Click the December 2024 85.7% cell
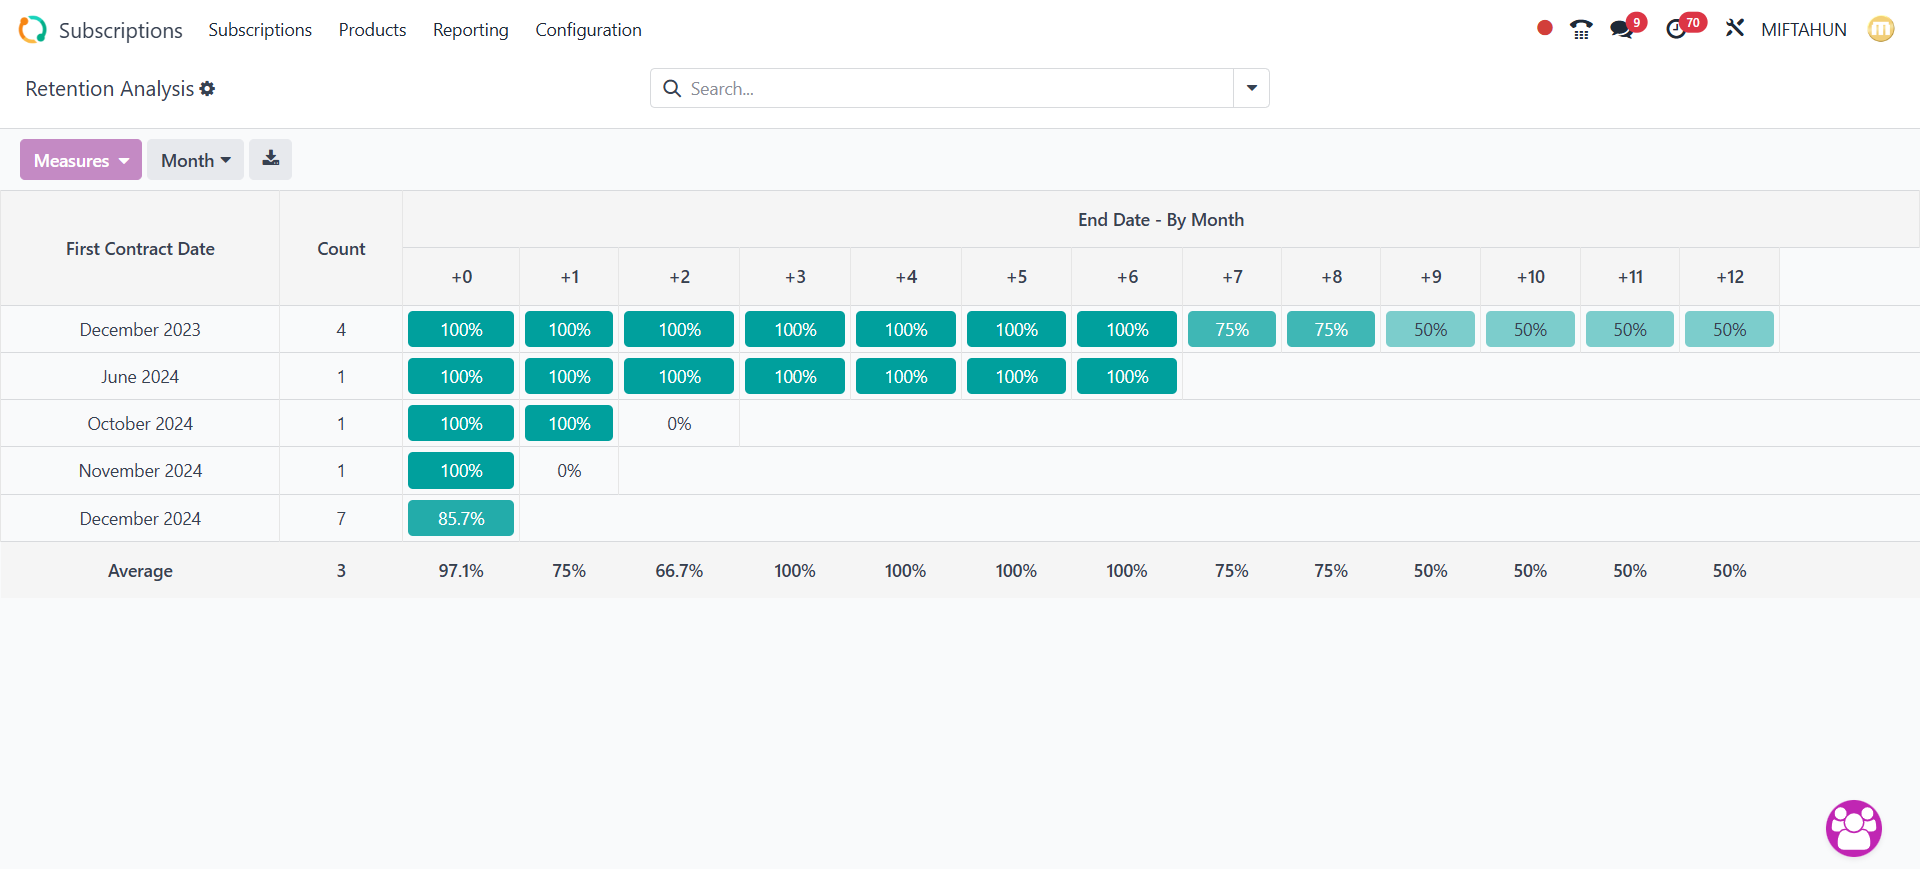 click(461, 518)
